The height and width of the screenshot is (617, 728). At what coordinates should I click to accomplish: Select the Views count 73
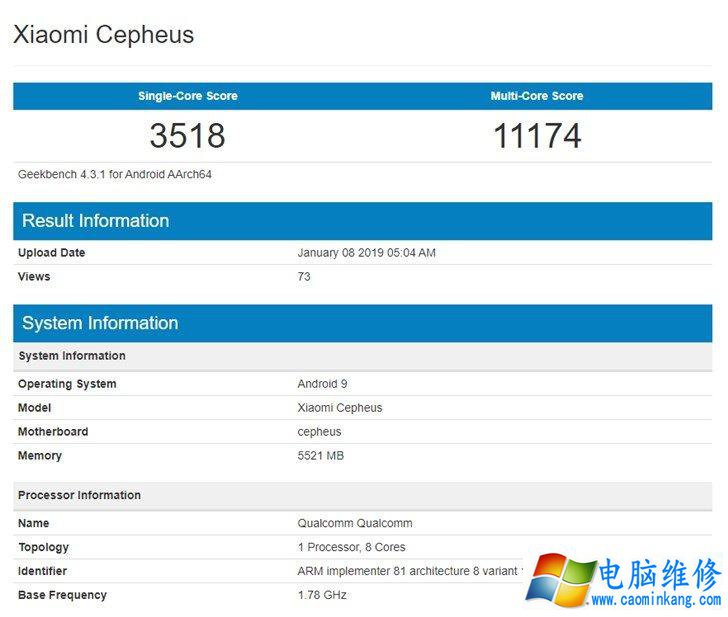pyautogui.click(x=304, y=276)
